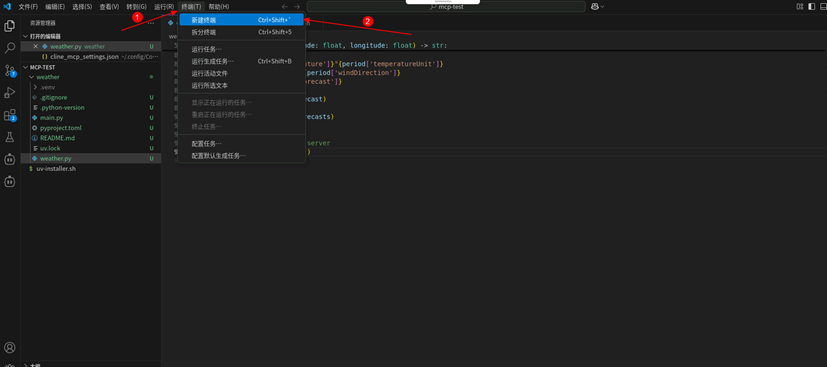Screen dimensions: 827x367
Task: Open pyproject.toml in the file tree
Action: [61, 128]
